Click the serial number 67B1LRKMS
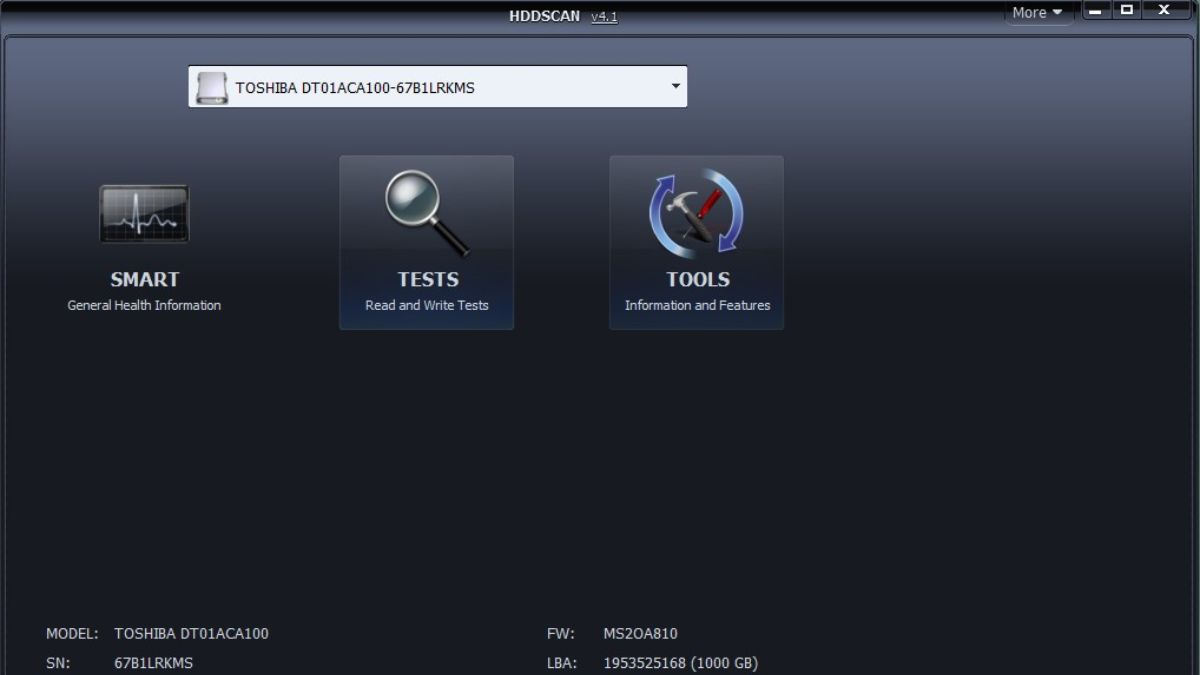Image resolution: width=1200 pixels, height=675 pixels. (153, 663)
